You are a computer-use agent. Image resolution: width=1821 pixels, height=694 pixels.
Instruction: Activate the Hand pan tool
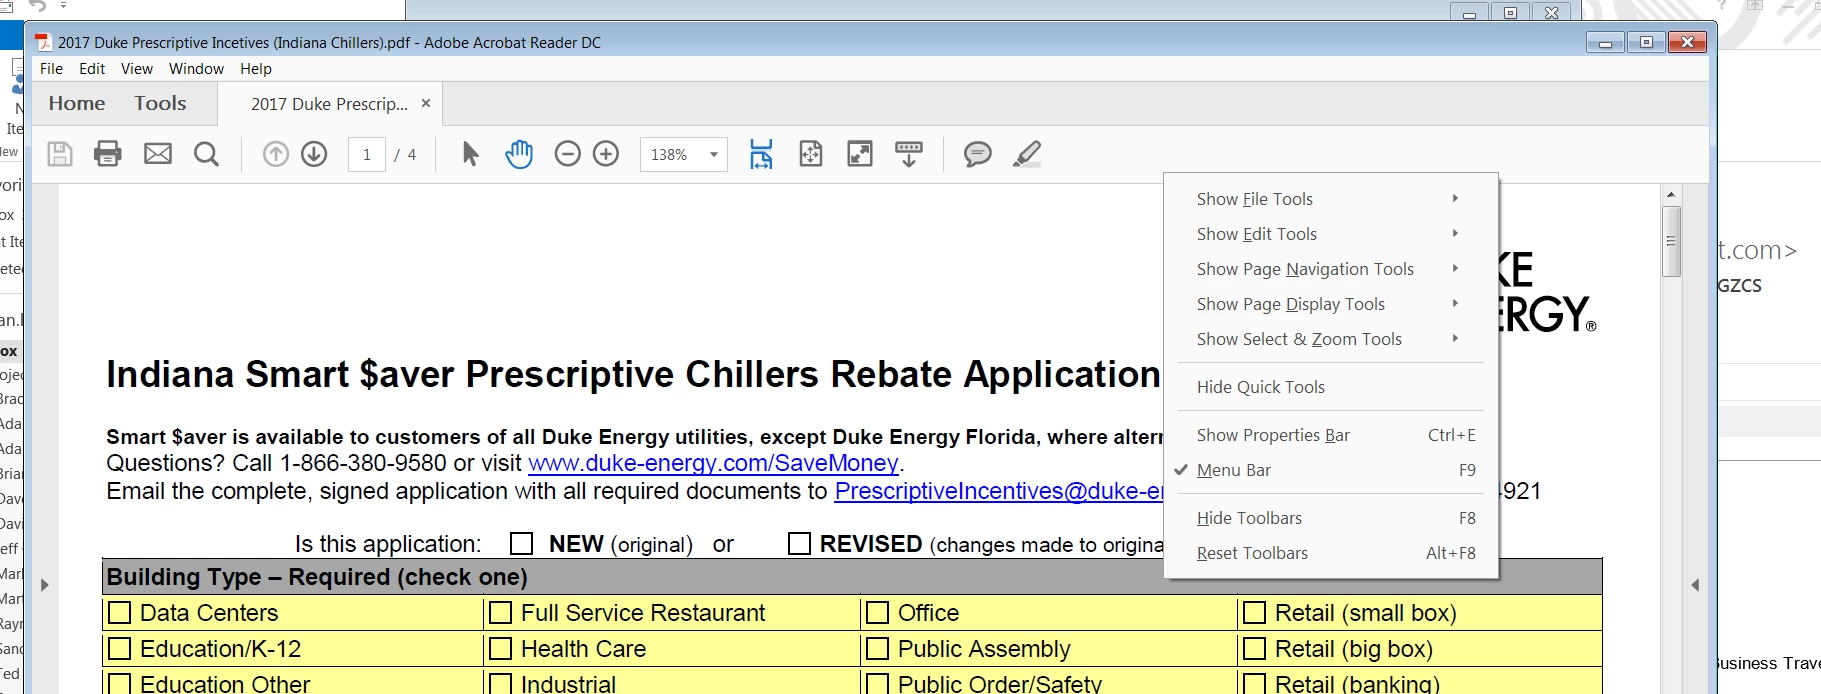click(519, 154)
